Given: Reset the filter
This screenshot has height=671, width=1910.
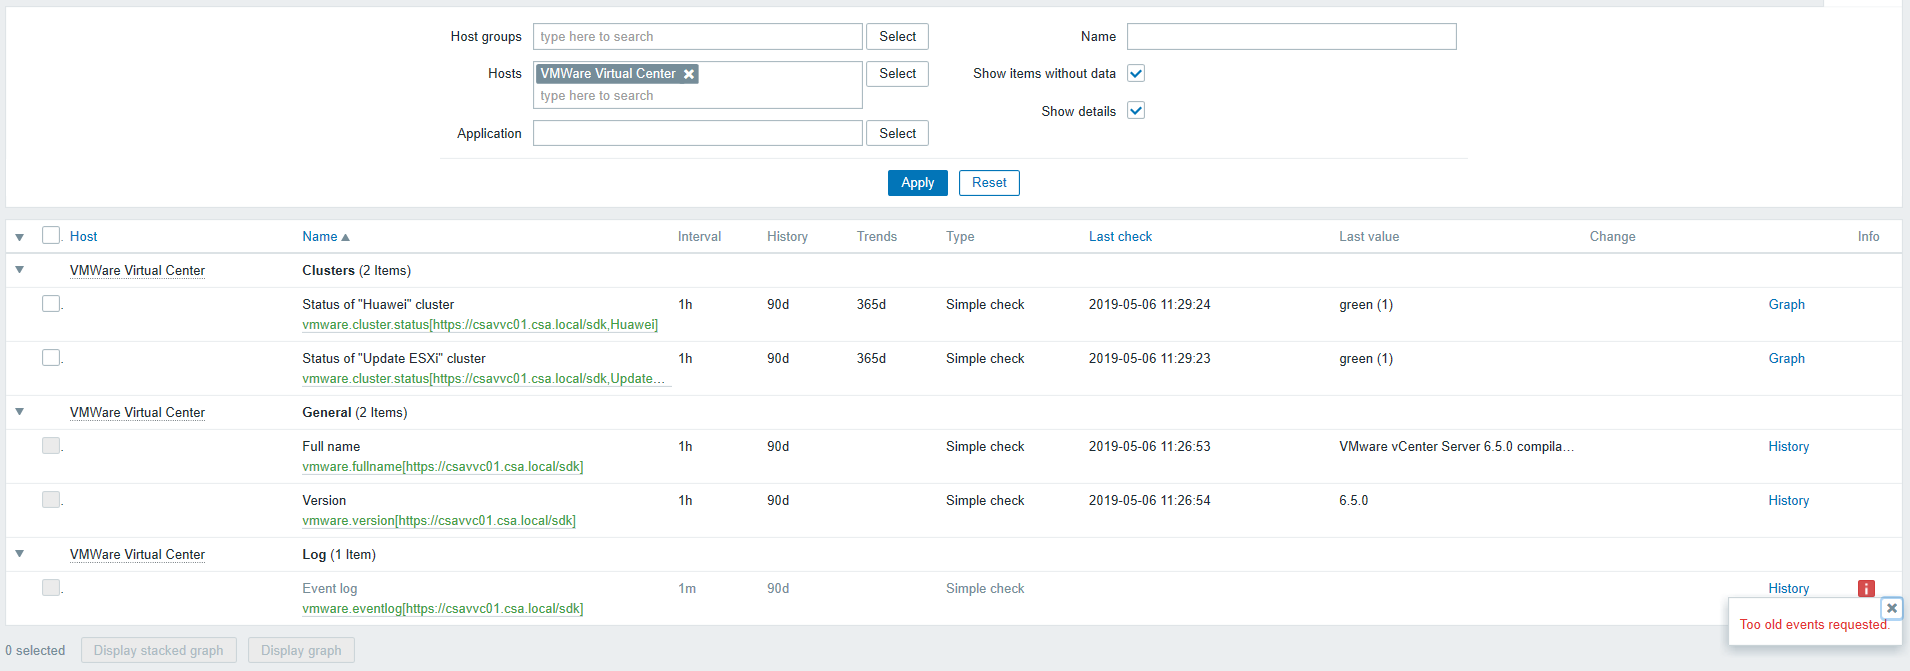Looking at the screenshot, I should pos(989,183).
